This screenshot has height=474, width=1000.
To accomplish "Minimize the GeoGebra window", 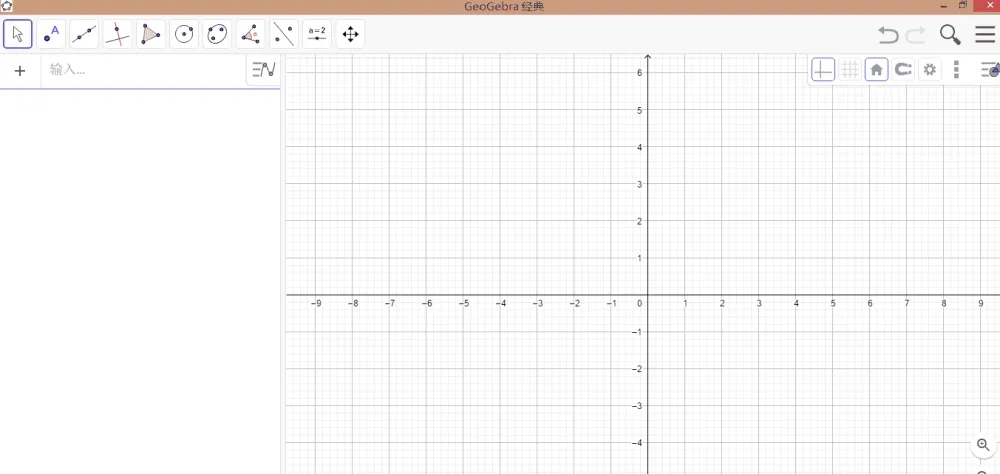I will [x=943, y=6].
